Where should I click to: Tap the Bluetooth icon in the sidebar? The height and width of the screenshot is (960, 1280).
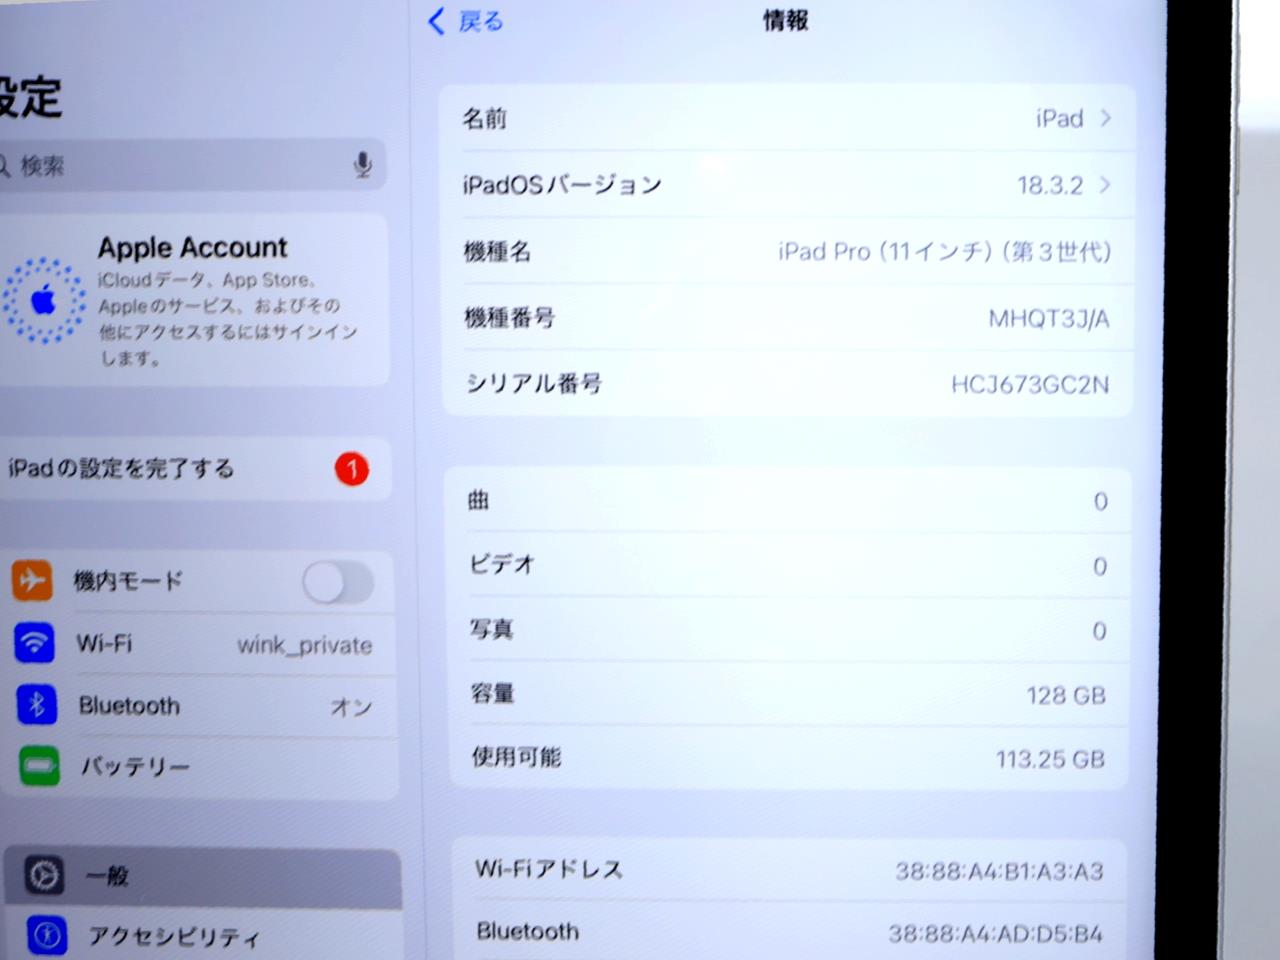(x=37, y=705)
